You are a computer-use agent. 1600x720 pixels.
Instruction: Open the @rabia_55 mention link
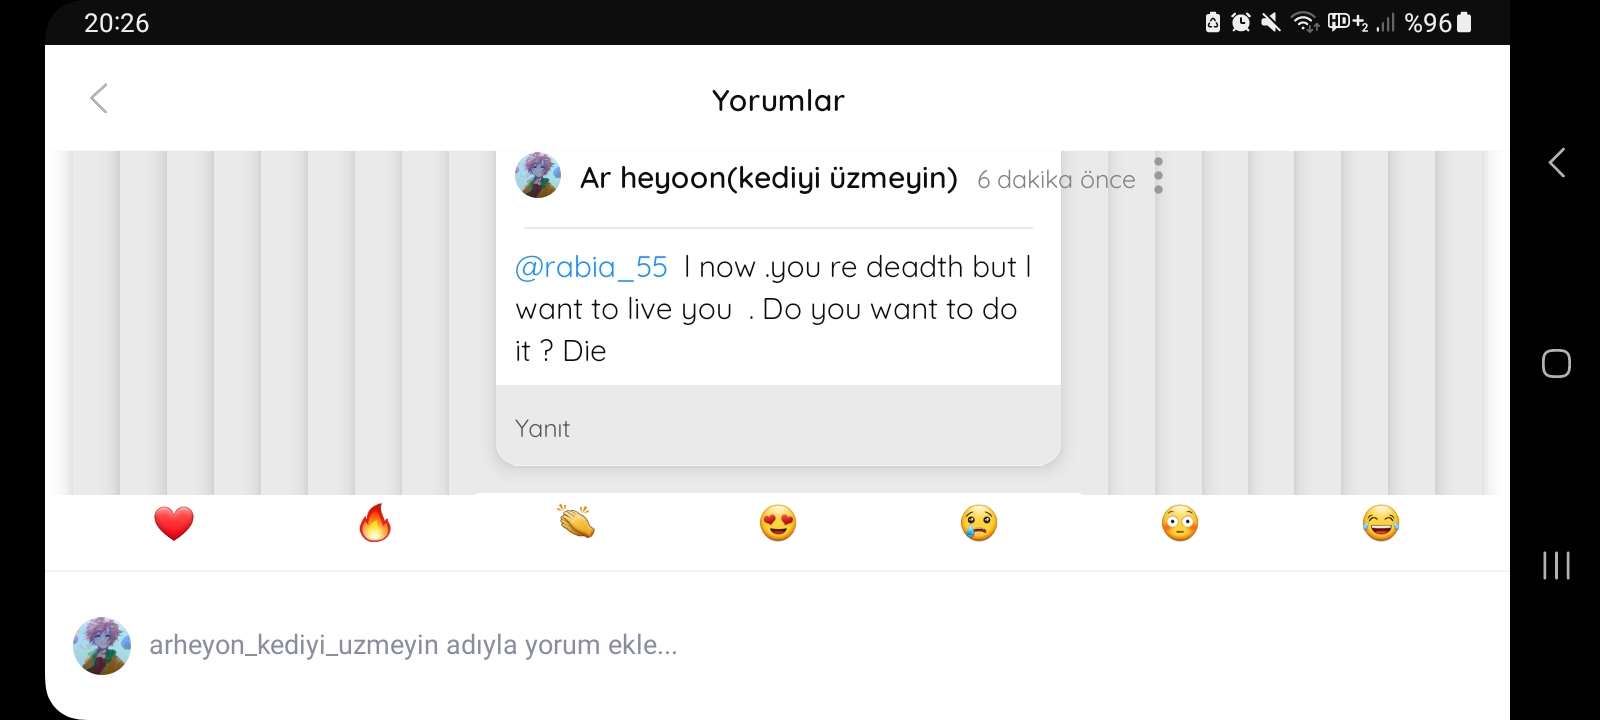591,267
